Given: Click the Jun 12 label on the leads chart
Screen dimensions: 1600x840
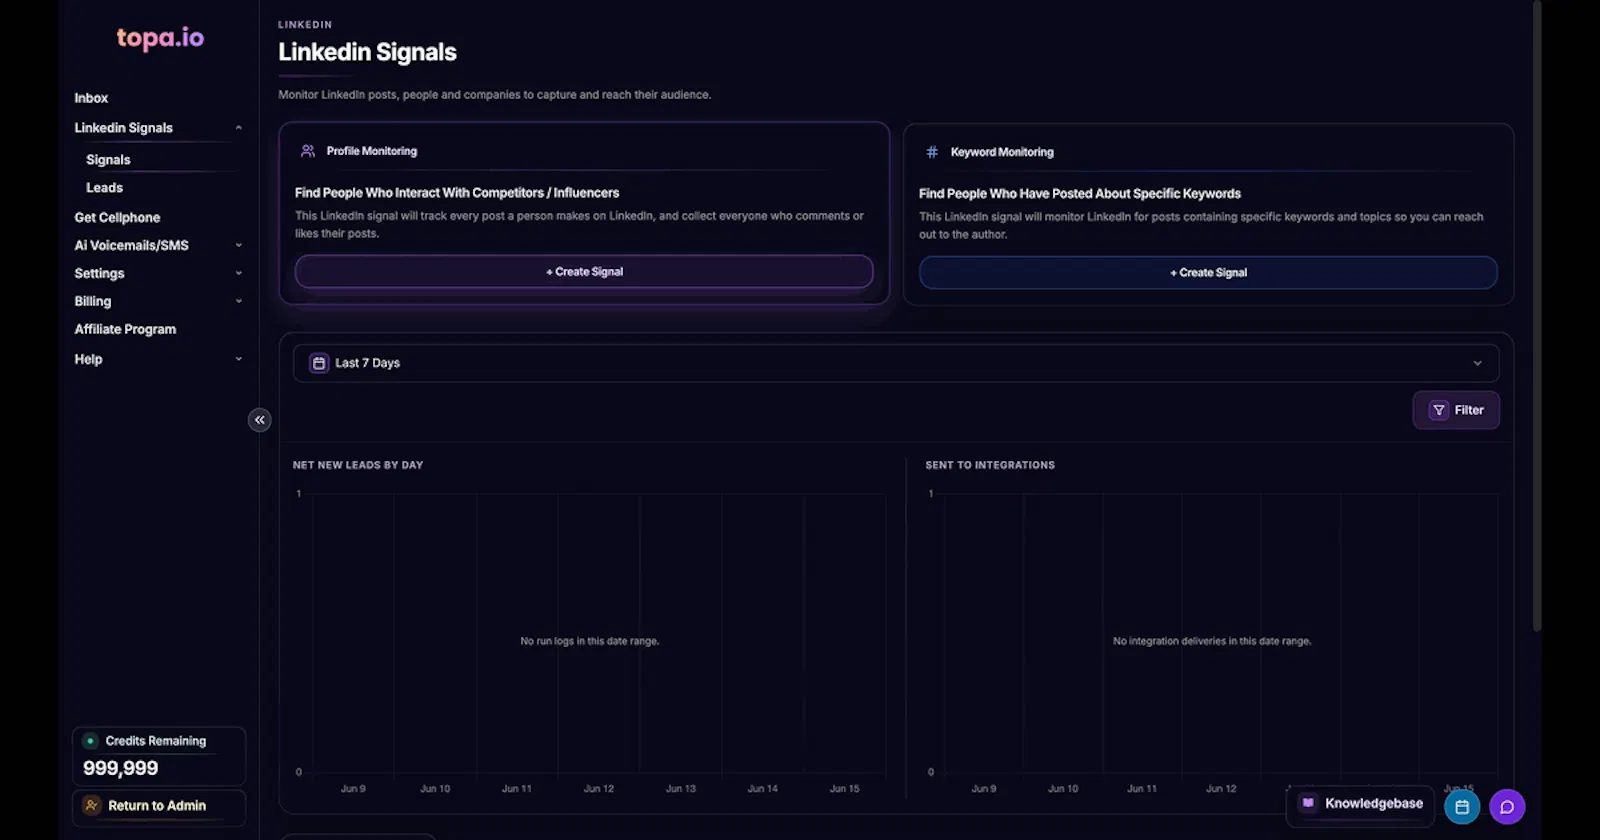Looking at the screenshot, I should click(599, 789).
